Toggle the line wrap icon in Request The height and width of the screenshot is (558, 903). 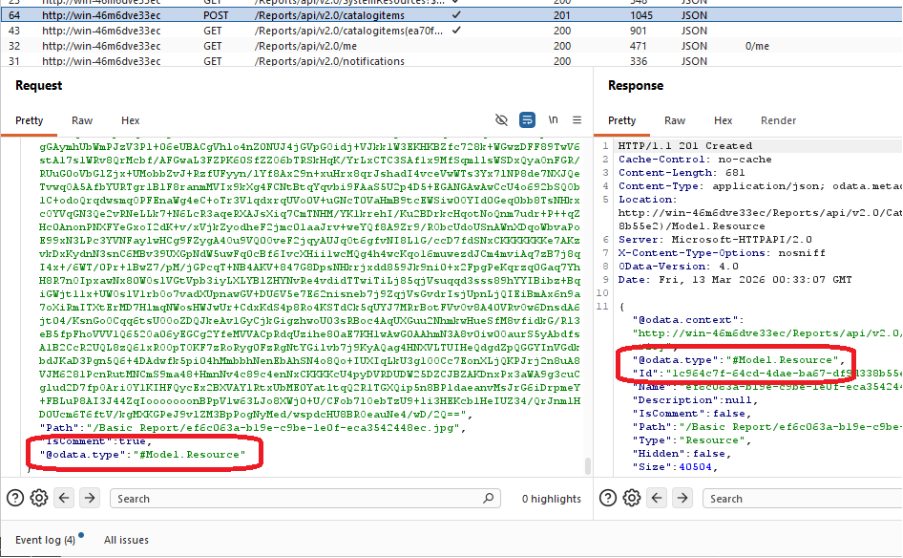527,120
